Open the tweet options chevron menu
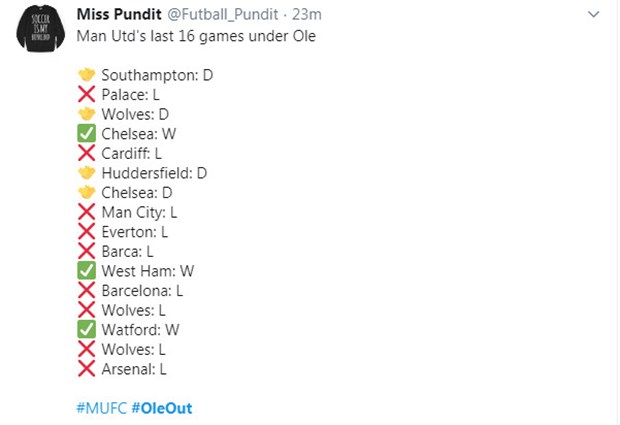The height and width of the screenshot is (425, 620). 594,15
